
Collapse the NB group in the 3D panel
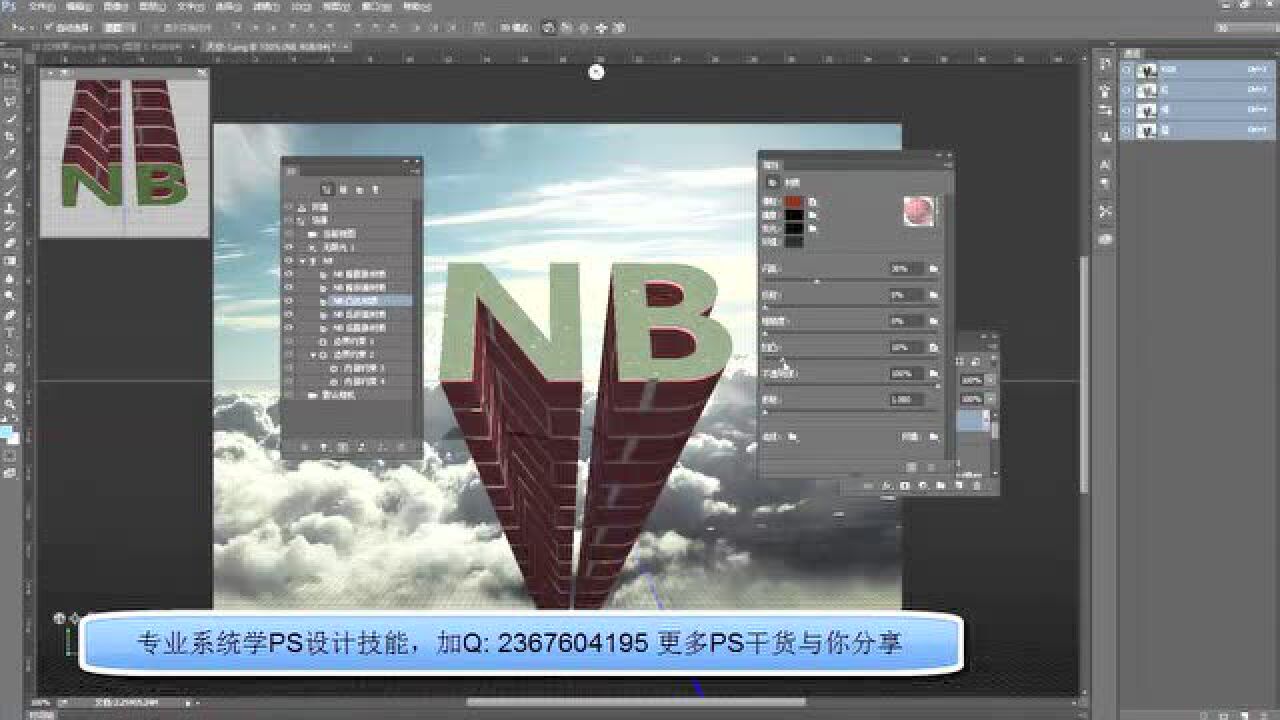tap(303, 261)
